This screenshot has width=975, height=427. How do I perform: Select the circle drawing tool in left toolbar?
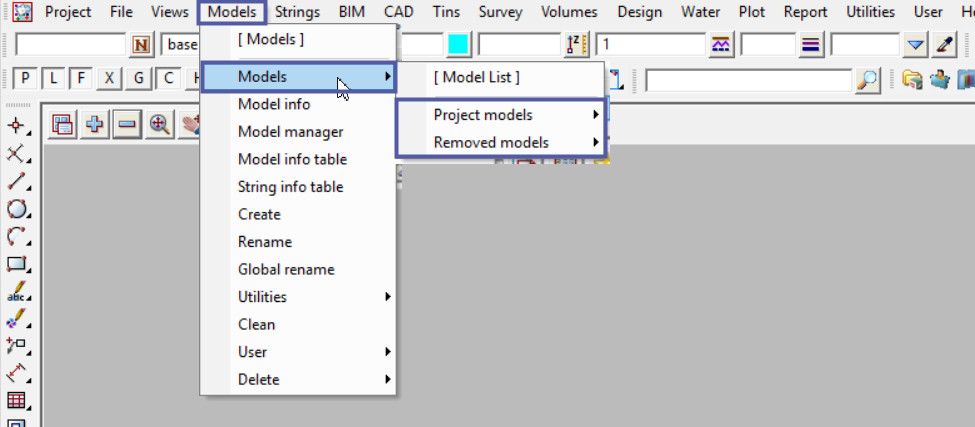(16, 209)
